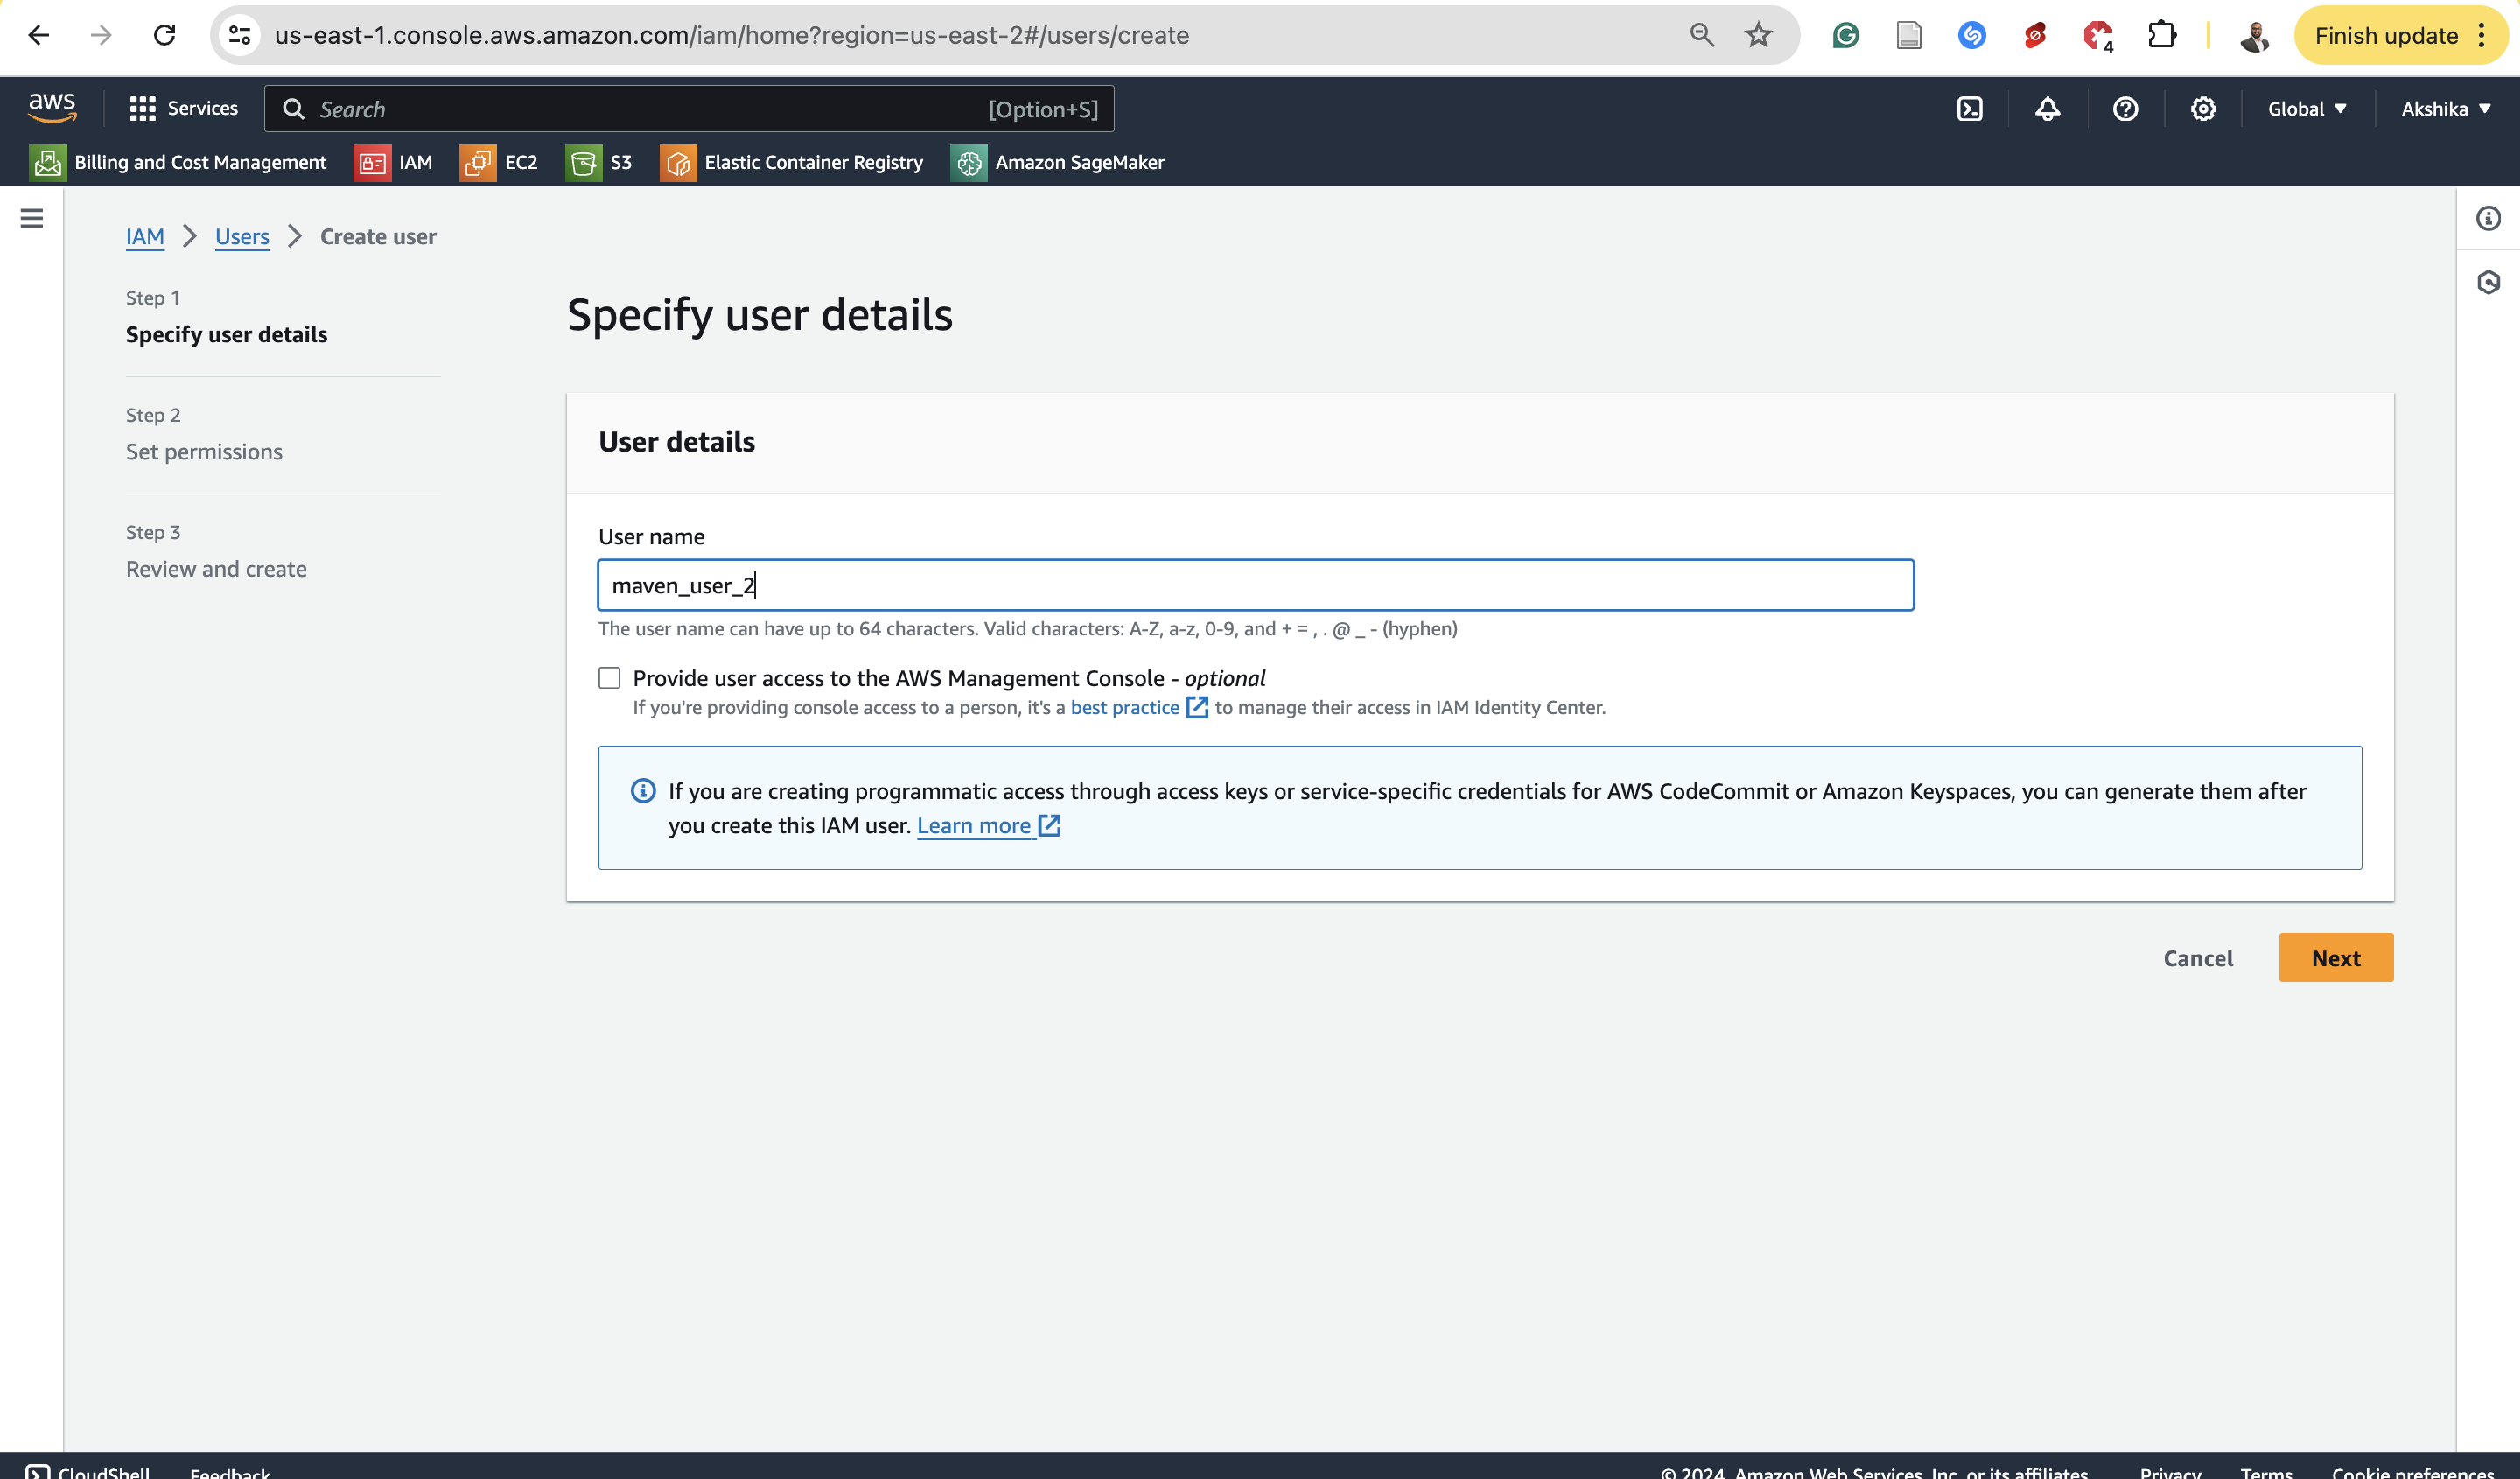Enable AWS Management Console access checkbox

[x=609, y=678]
